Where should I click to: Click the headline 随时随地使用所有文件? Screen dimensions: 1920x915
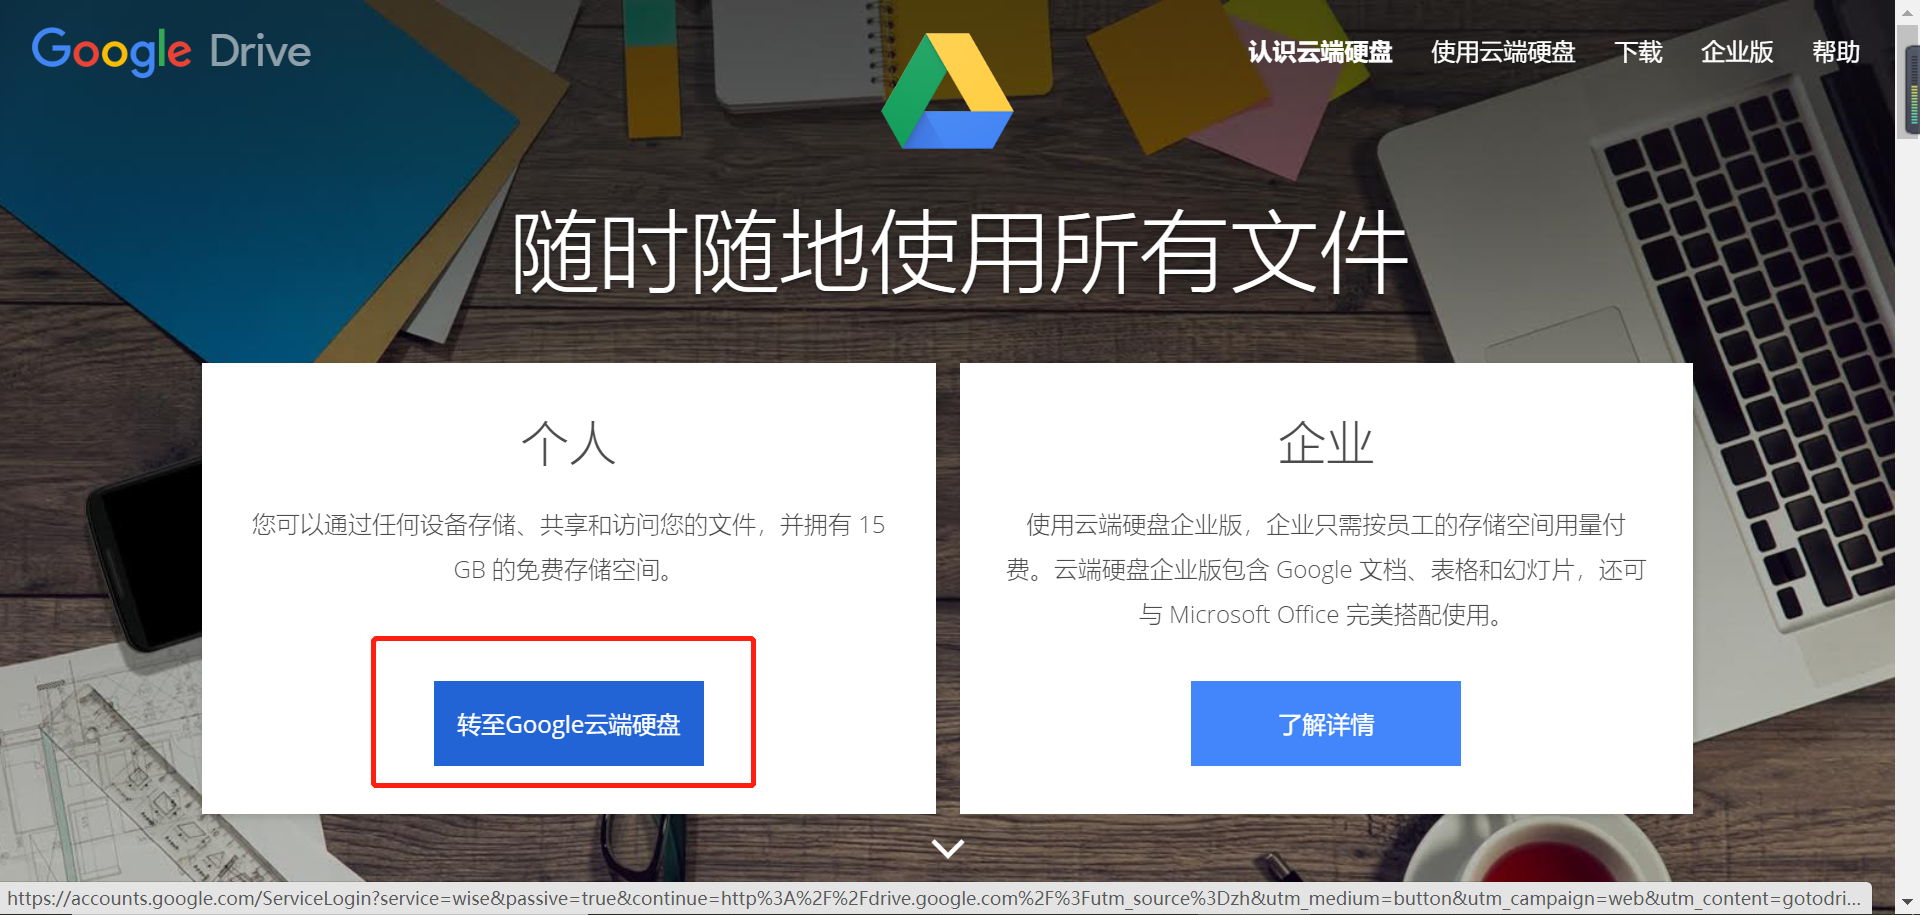coord(960,252)
